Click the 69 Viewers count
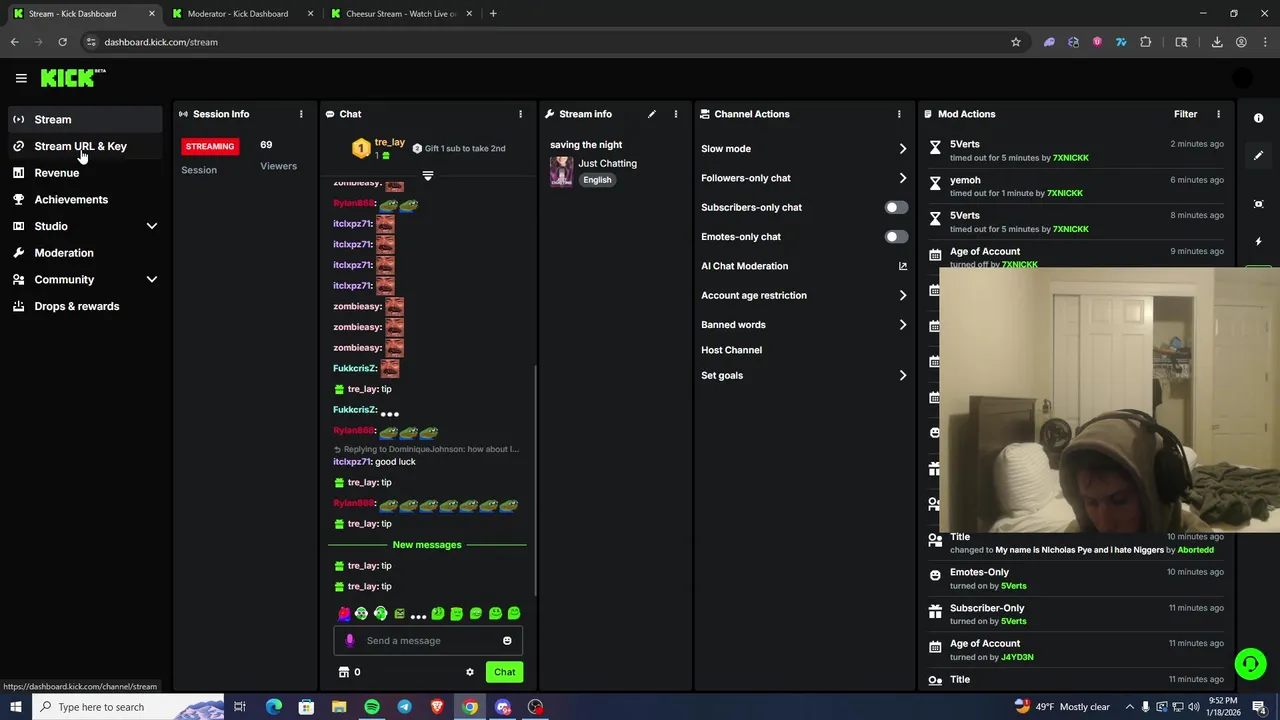The image size is (1280, 720). [x=277, y=155]
